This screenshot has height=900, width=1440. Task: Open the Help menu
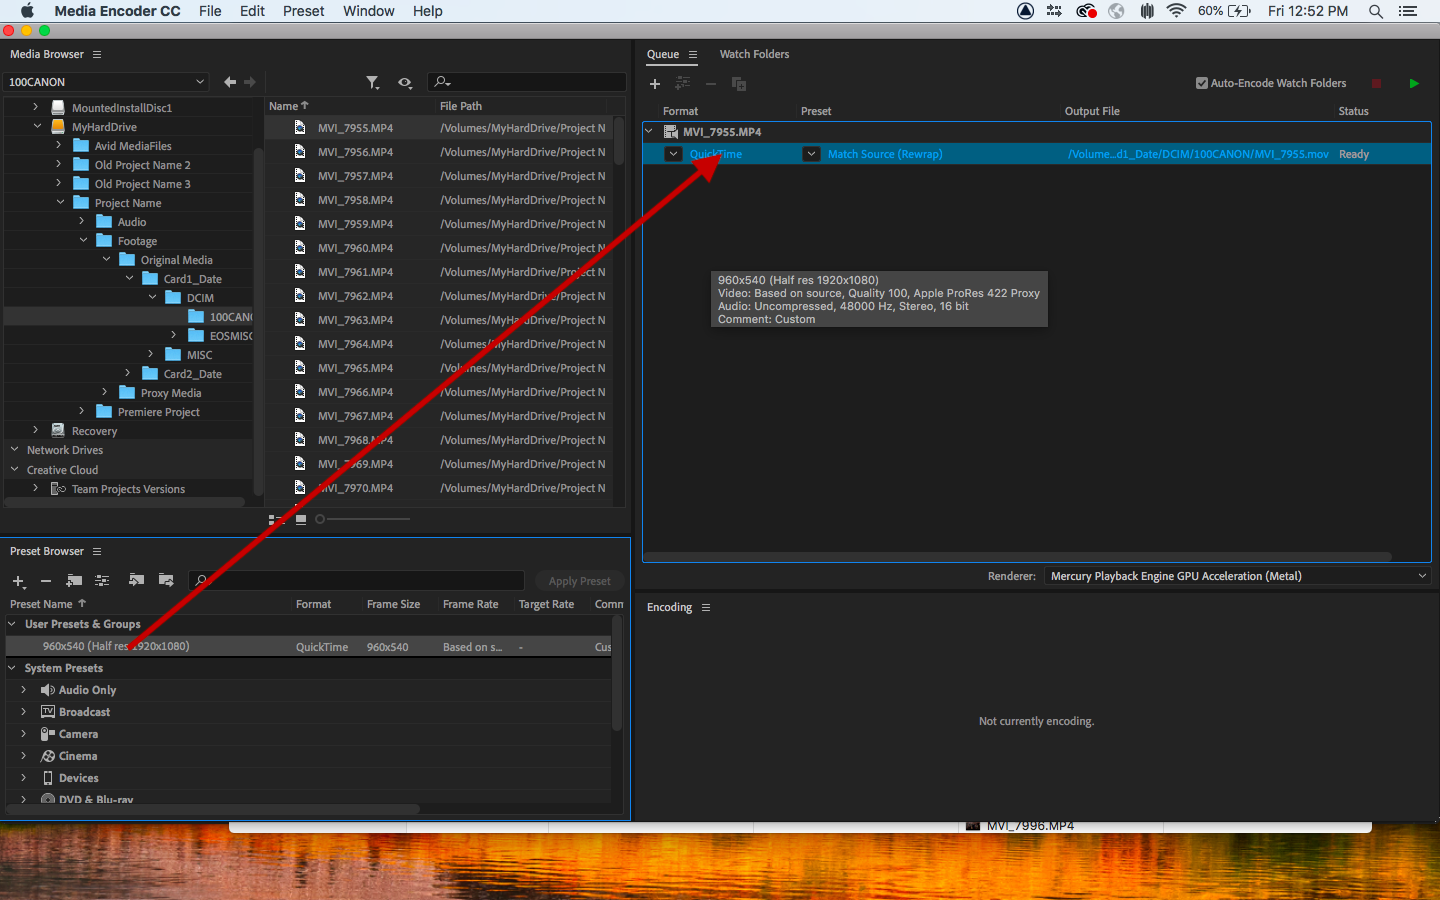click(427, 11)
